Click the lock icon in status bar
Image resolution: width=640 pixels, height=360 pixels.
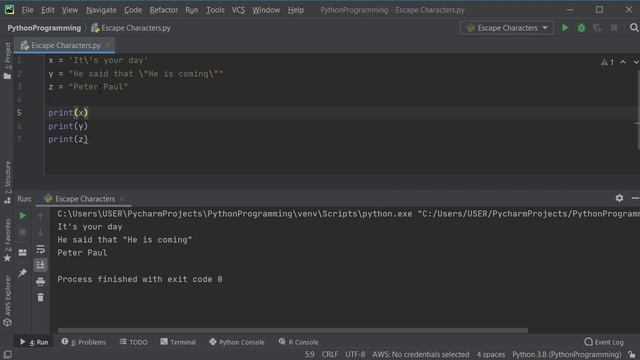coord(632,354)
